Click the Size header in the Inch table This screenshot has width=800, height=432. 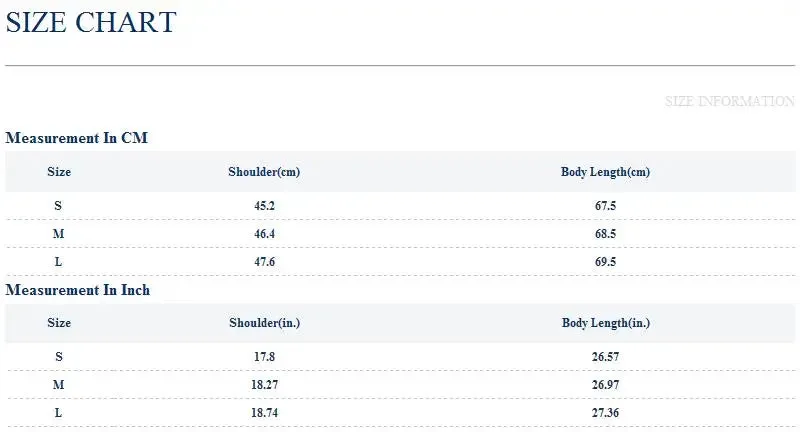coord(59,323)
